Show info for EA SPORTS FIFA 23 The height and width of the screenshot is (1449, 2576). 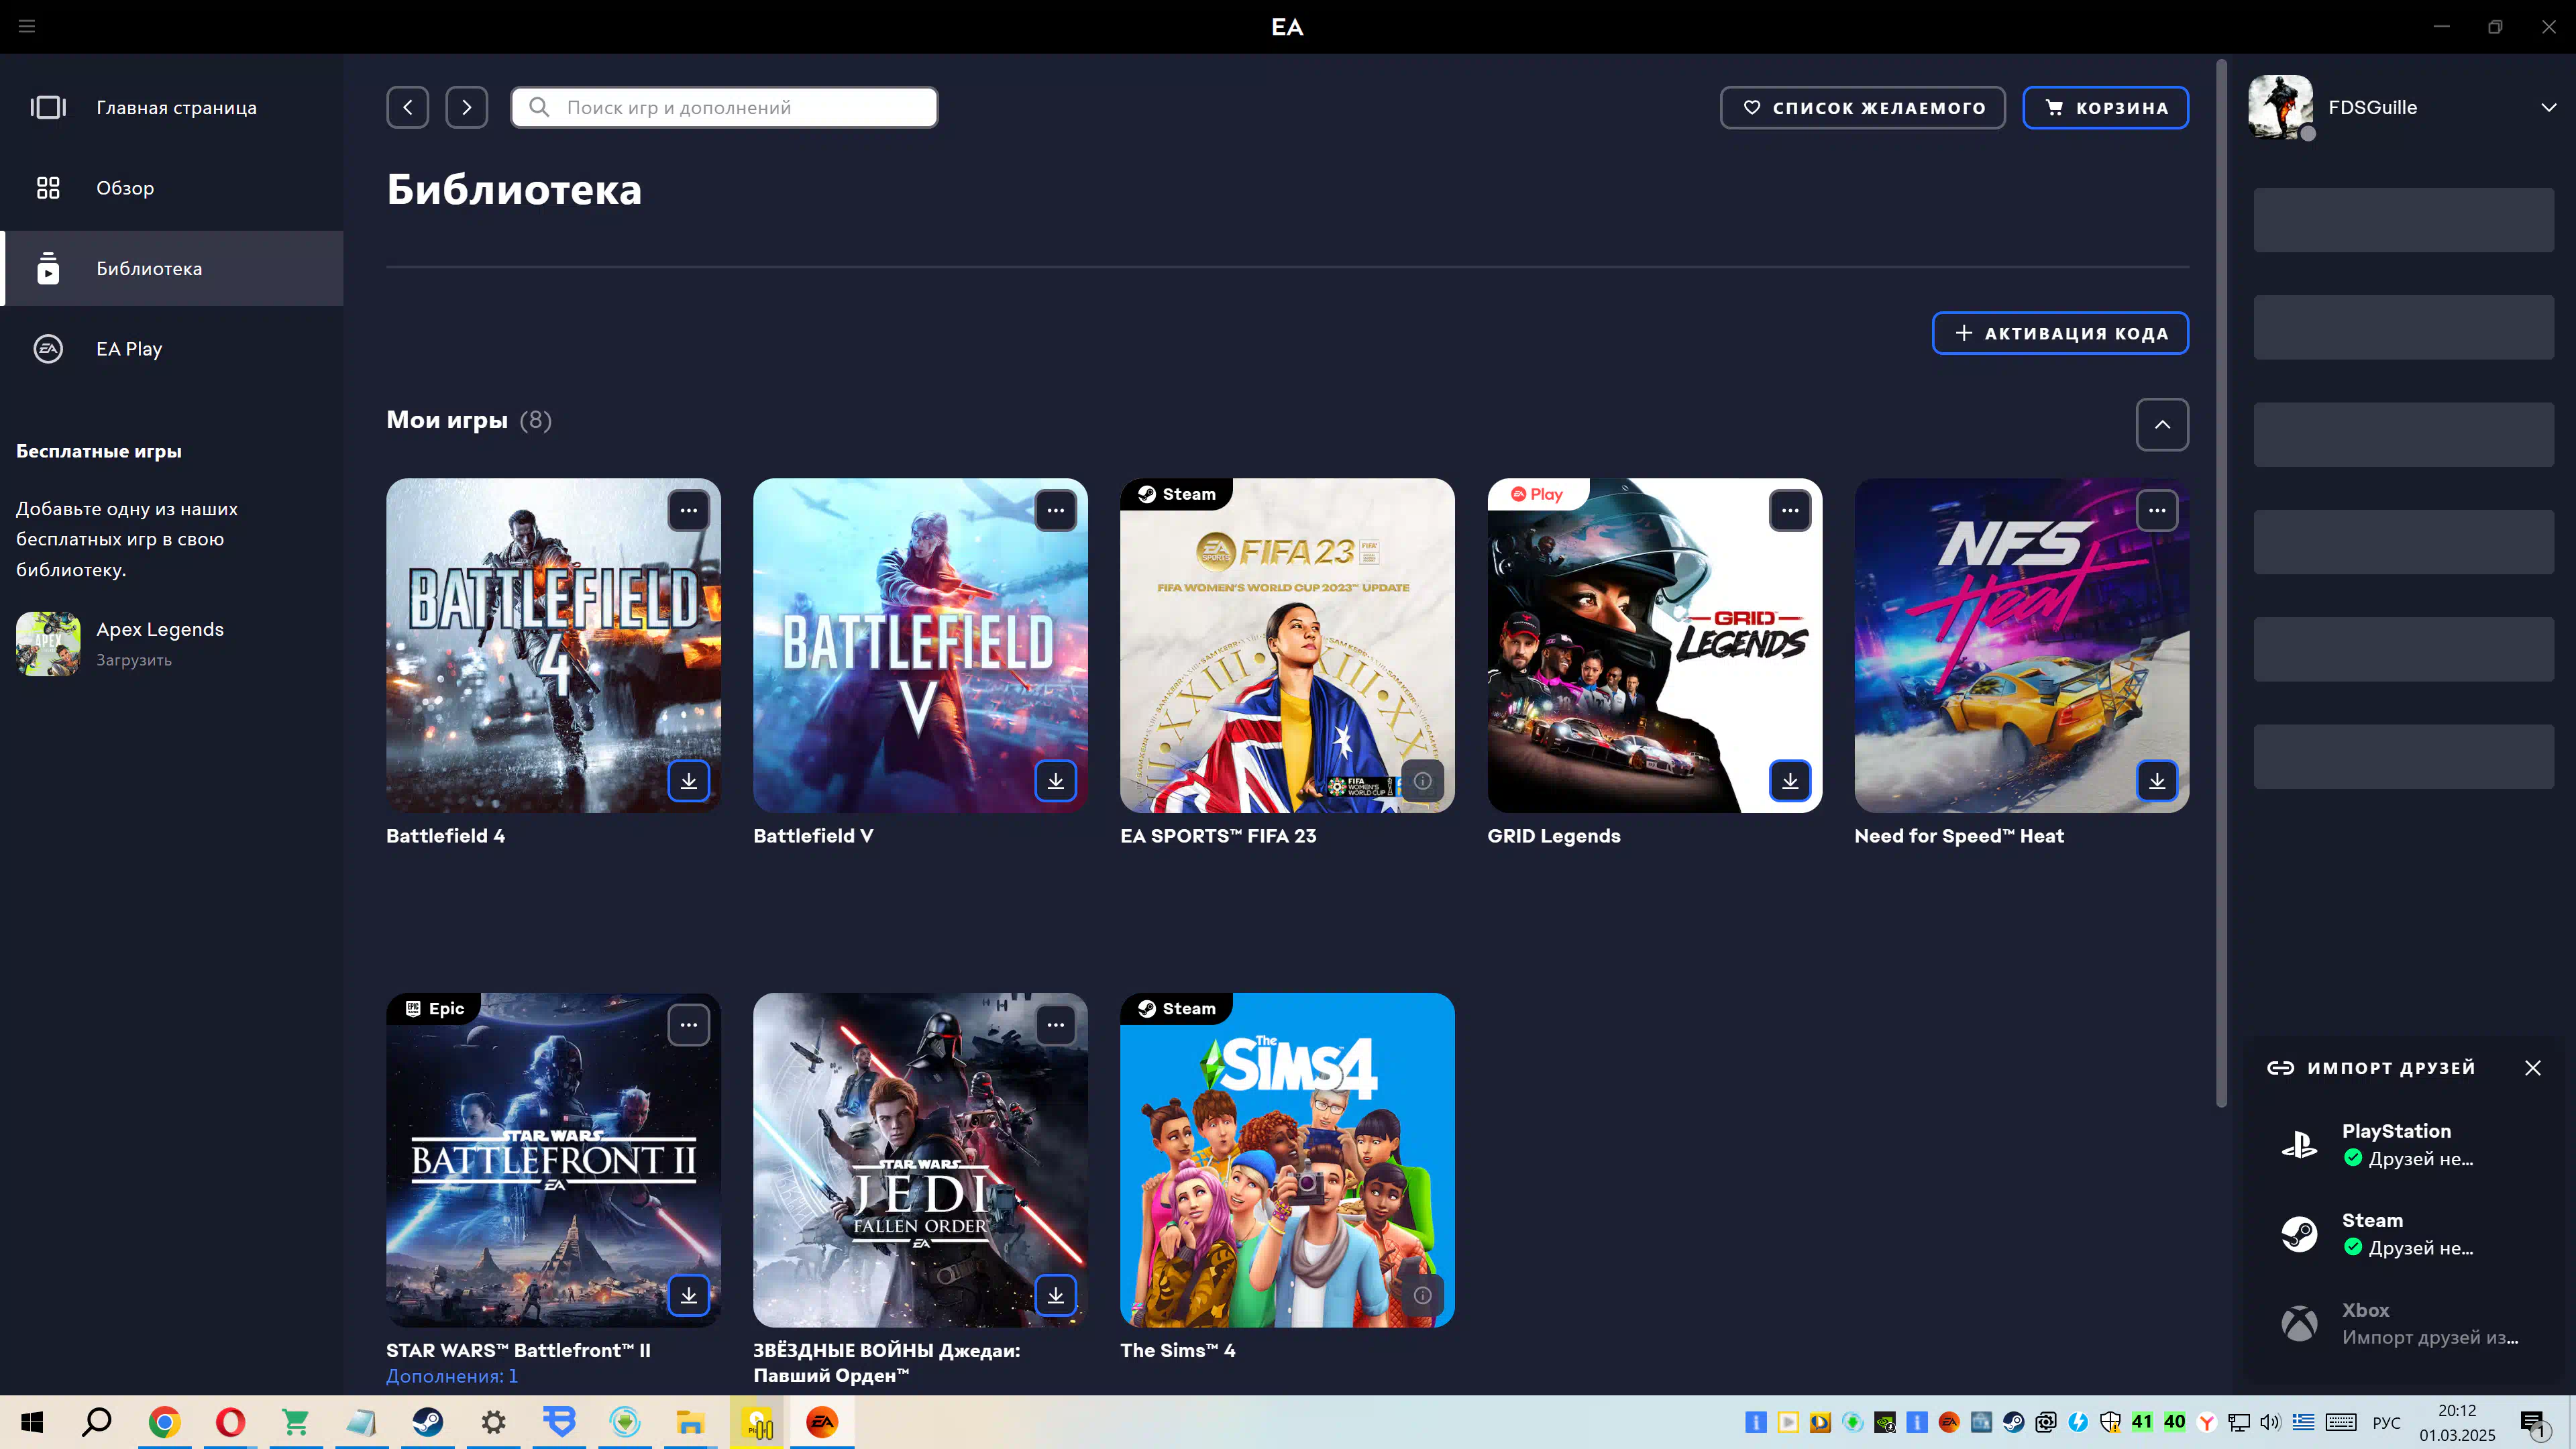(1423, 781)
